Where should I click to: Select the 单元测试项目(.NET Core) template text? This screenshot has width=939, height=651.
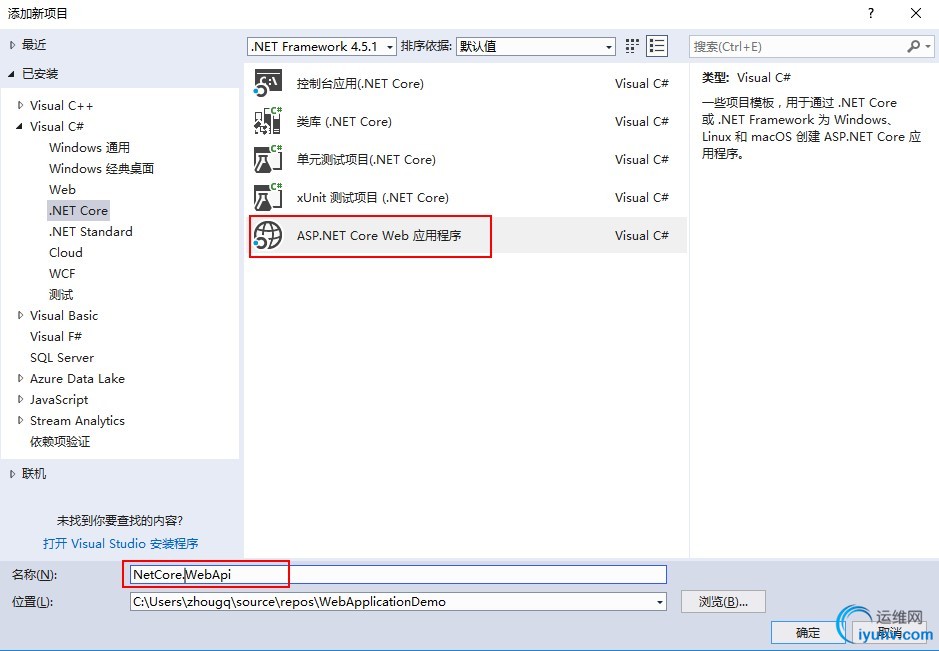(366, 159)
